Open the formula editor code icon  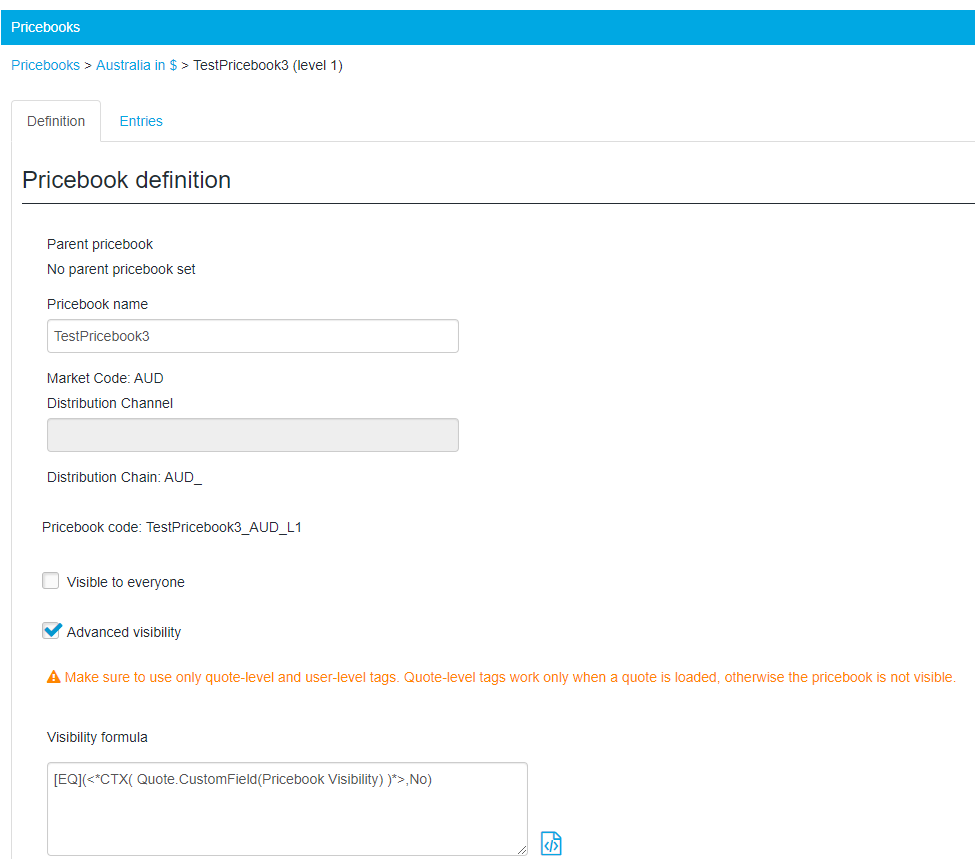coord(550,843)
